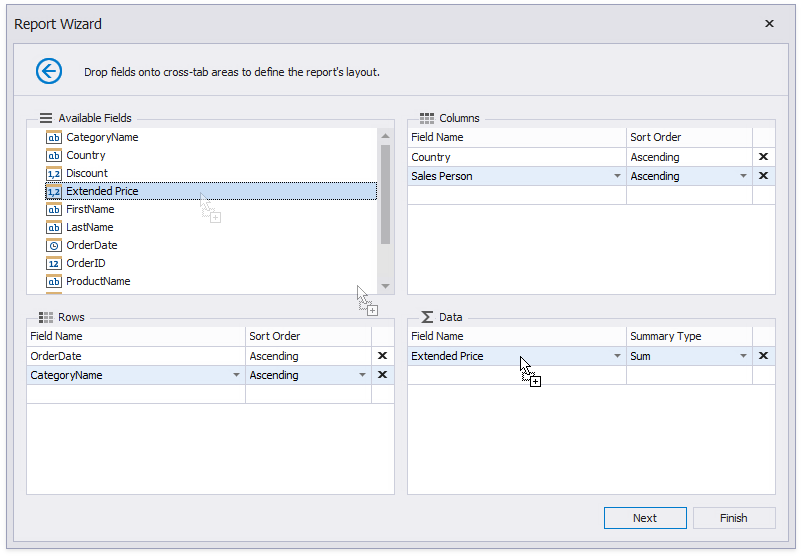
Task: Click the Finish button
Action: pyautogui.click(x=733, y=518)
